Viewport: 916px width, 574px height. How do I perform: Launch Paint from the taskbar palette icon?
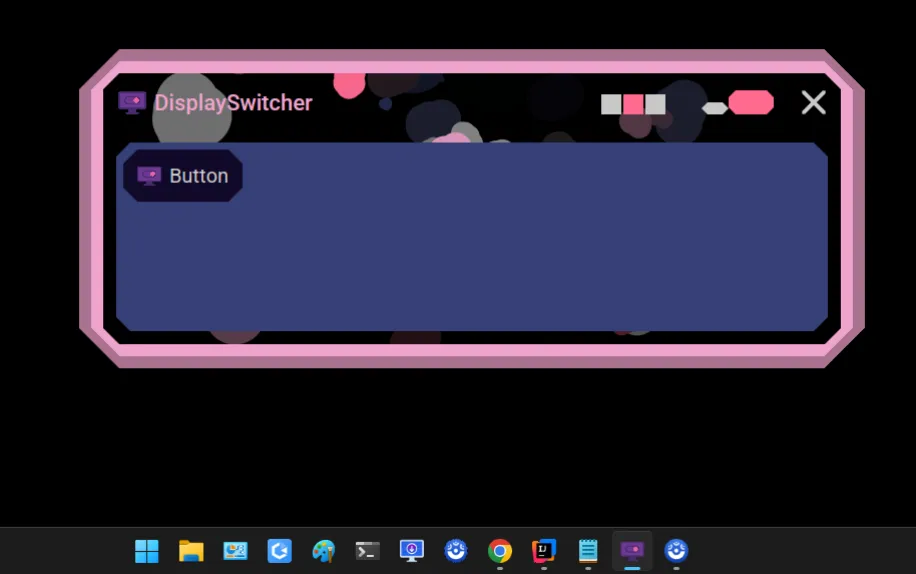324,551
